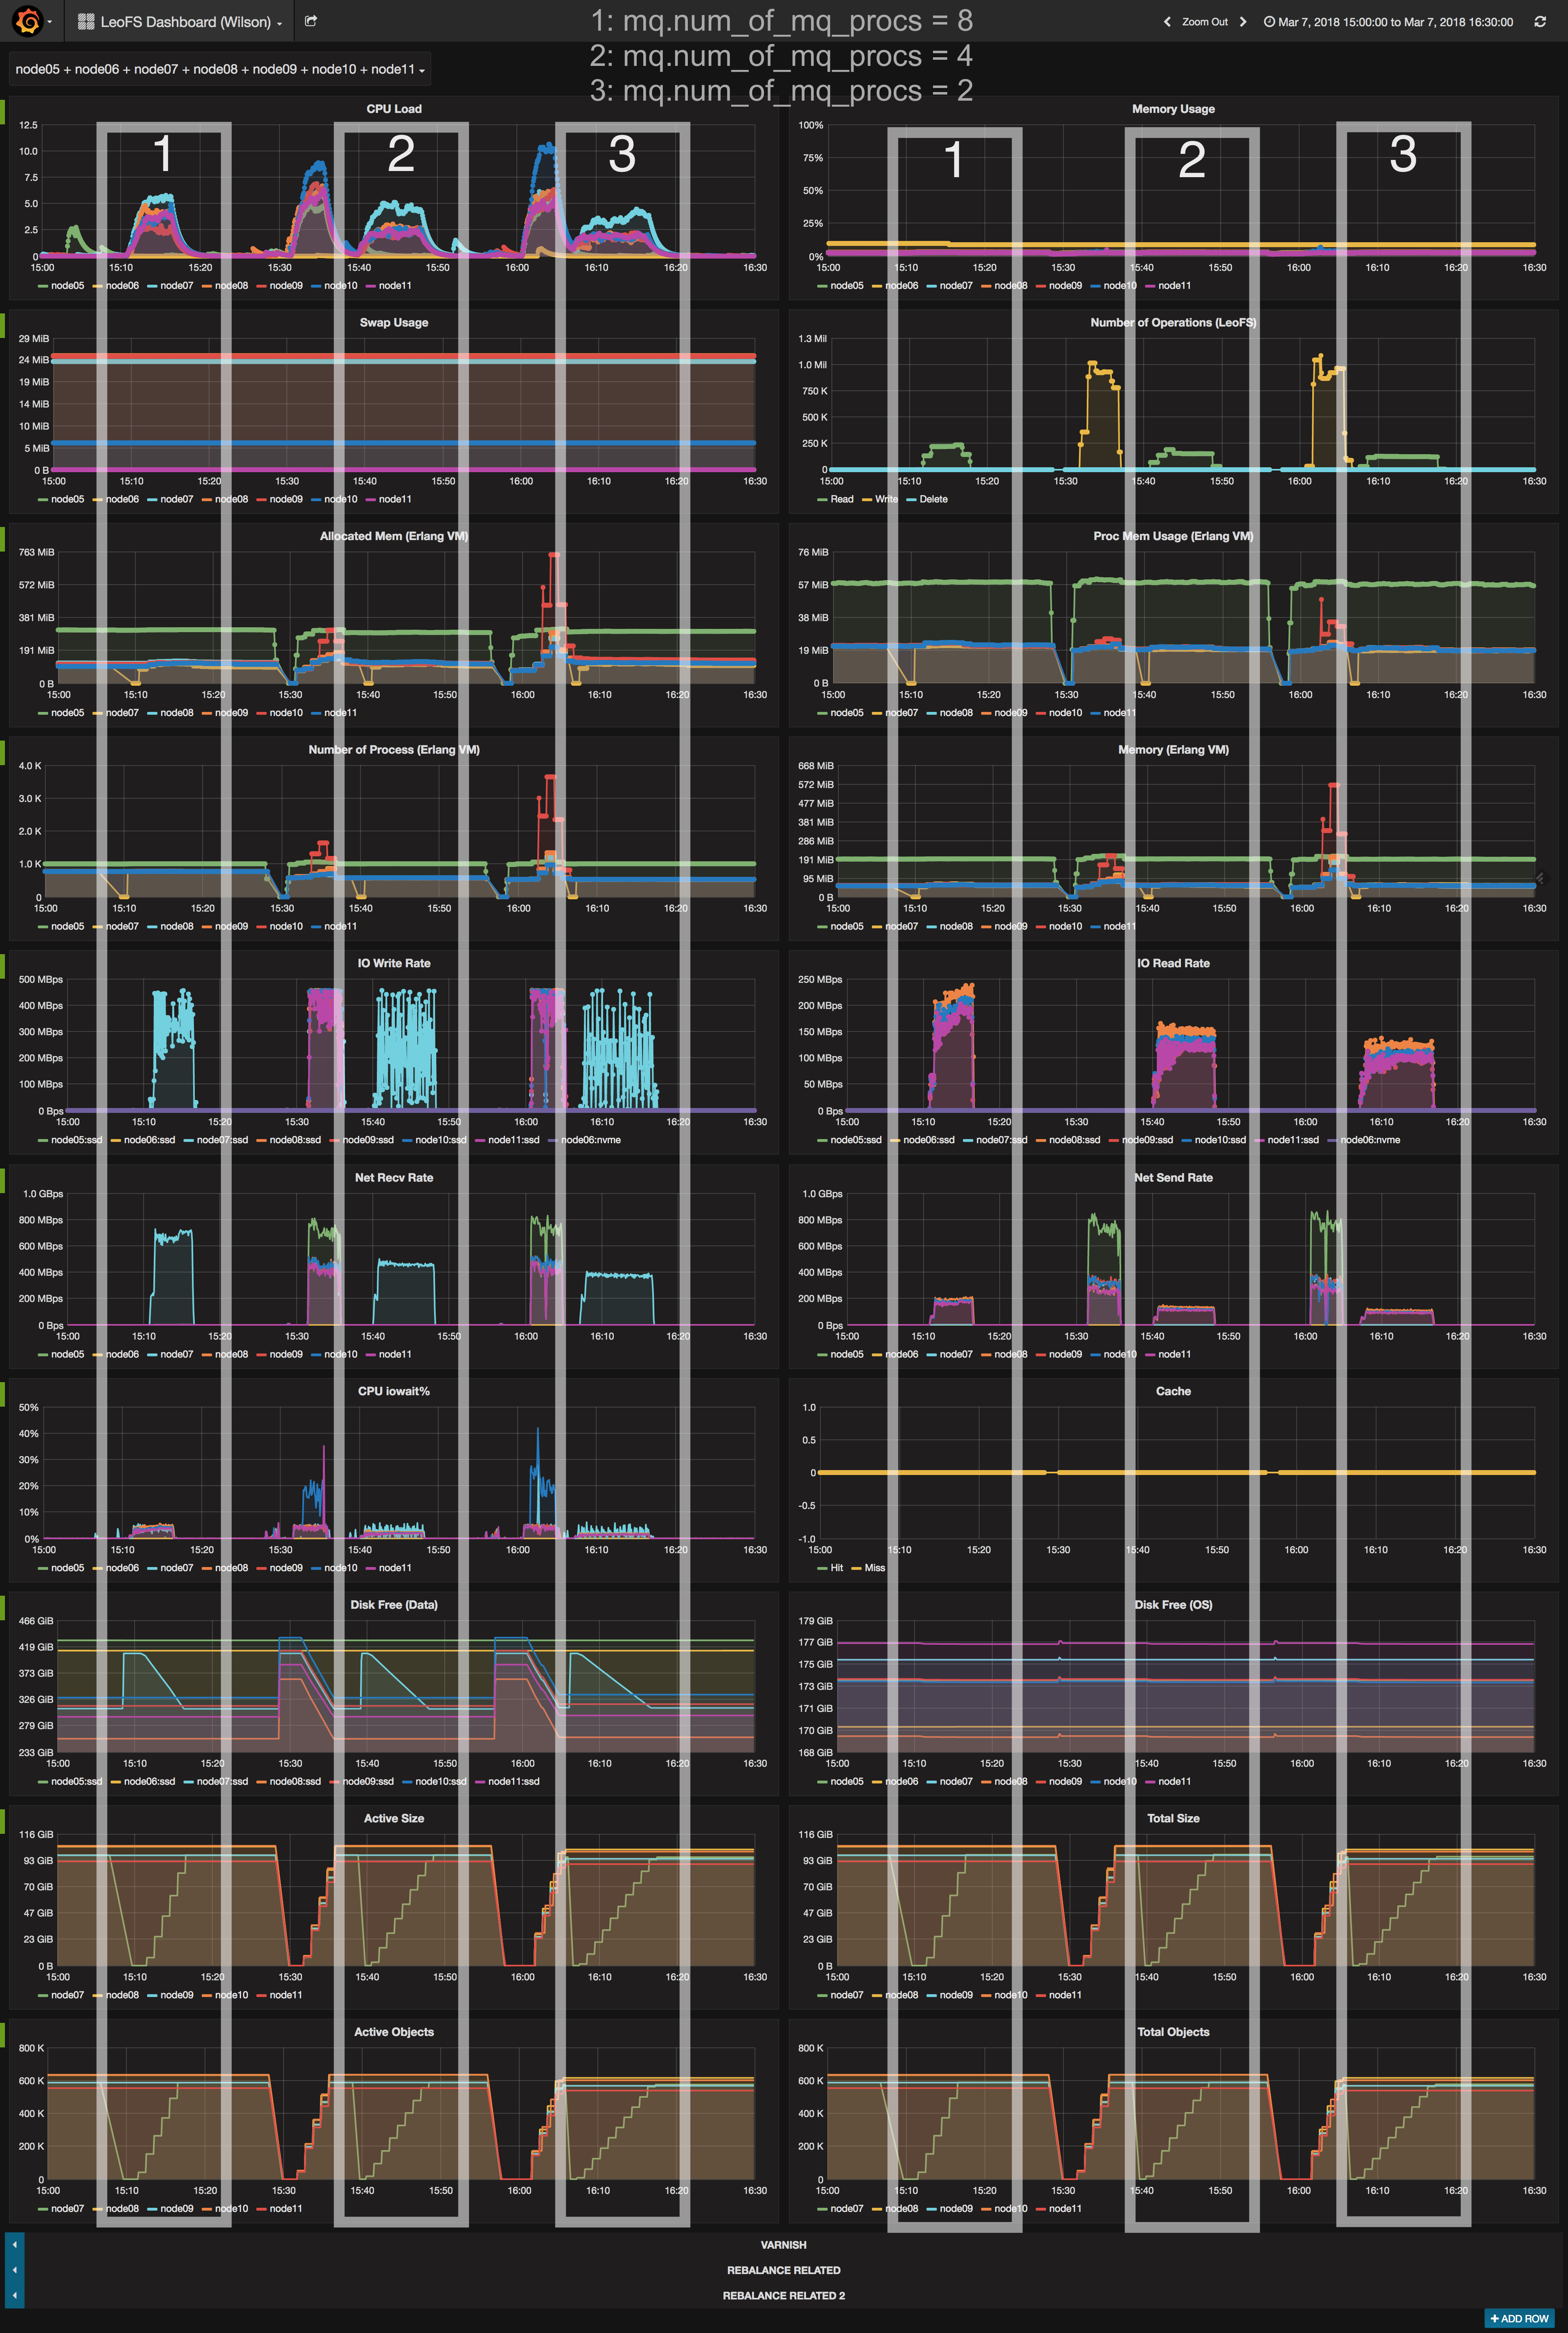Click the Read legend color swatch

point(823,499)
